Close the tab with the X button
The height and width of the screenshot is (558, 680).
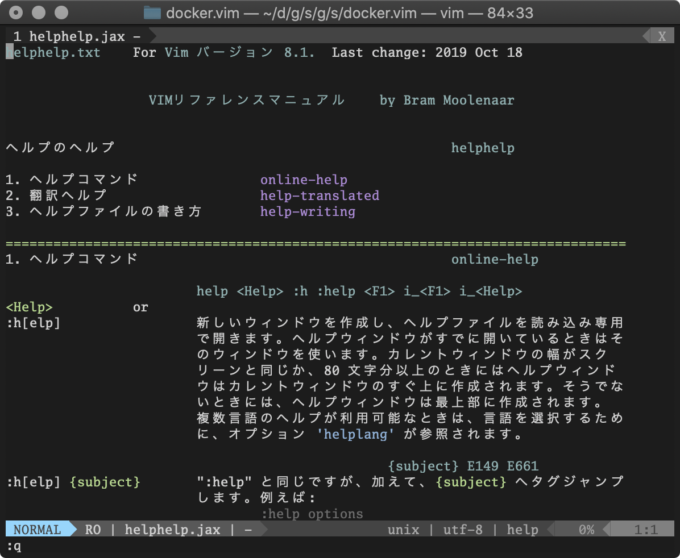tap(660, 35)
